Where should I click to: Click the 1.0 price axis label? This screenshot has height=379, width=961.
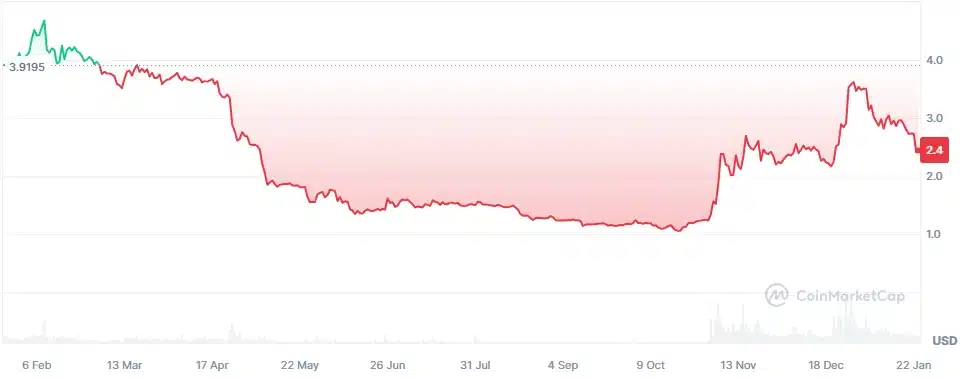tap(934, 234)
